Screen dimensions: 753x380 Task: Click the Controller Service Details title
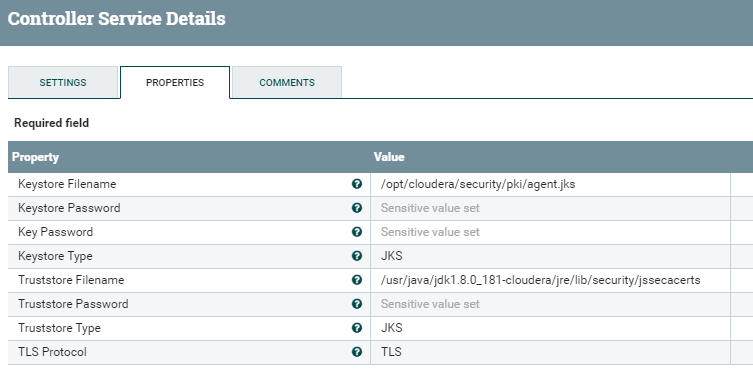tap(117, 19)
